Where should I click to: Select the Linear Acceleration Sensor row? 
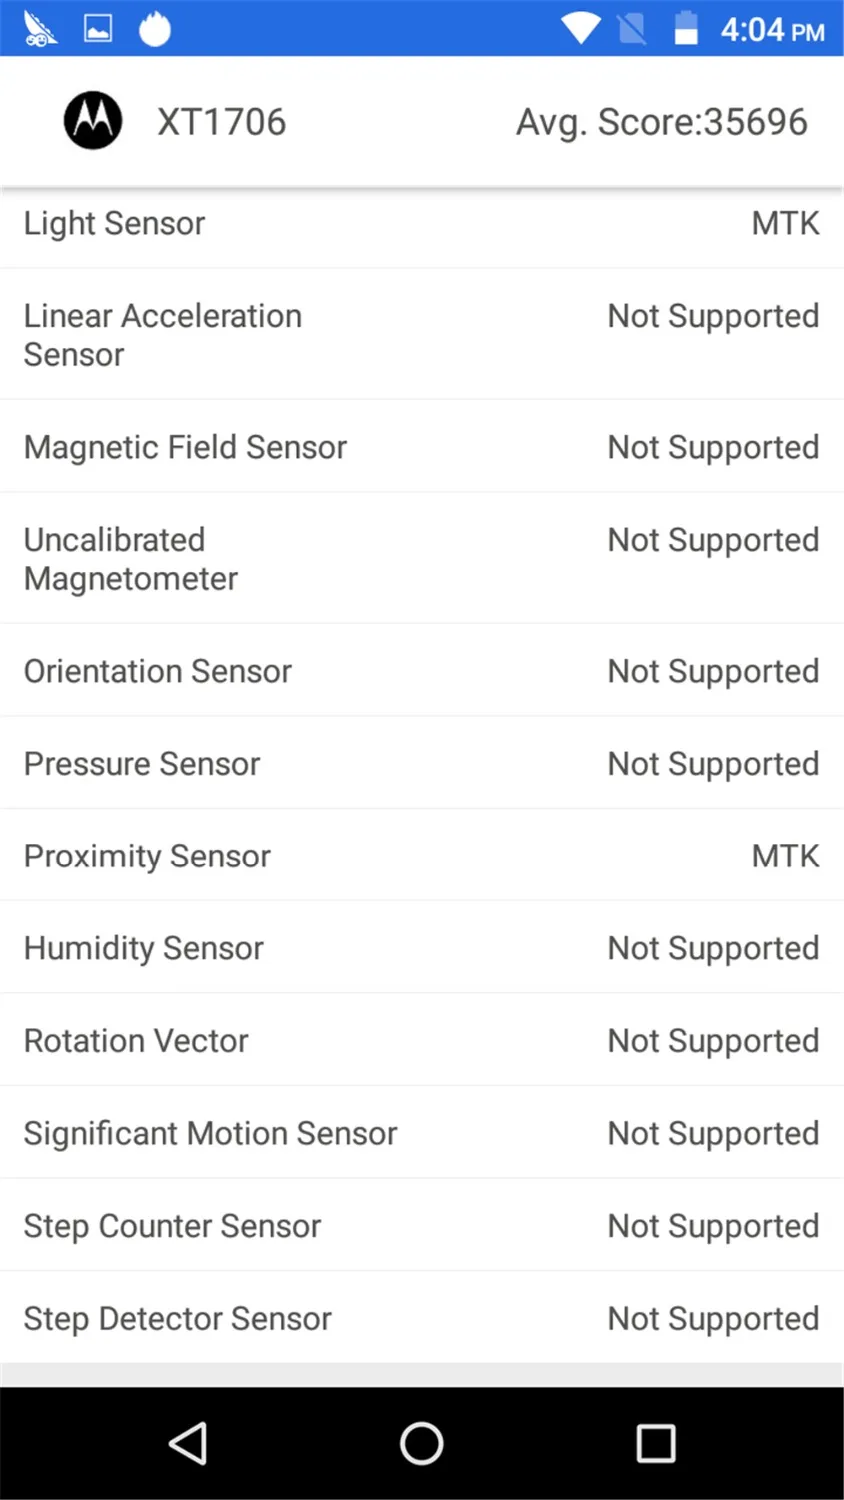(422, 335)
